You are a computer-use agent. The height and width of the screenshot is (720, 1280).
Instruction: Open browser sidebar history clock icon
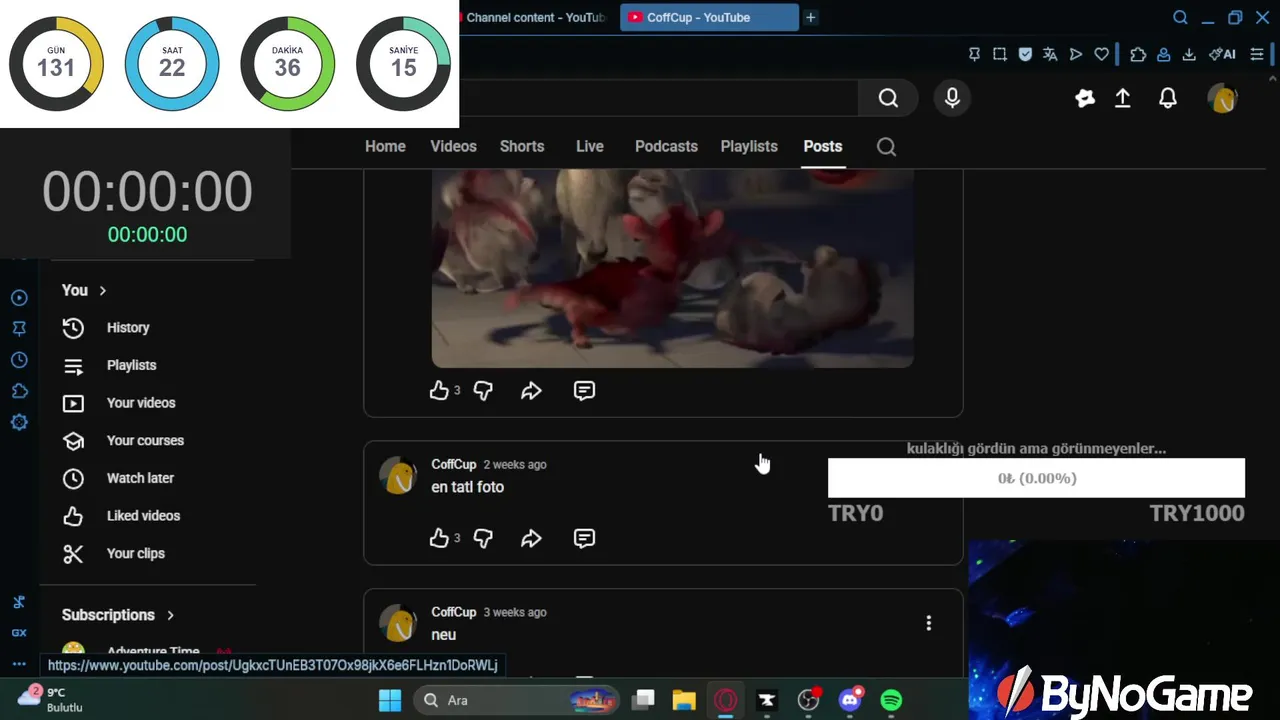tap(19, 360)
